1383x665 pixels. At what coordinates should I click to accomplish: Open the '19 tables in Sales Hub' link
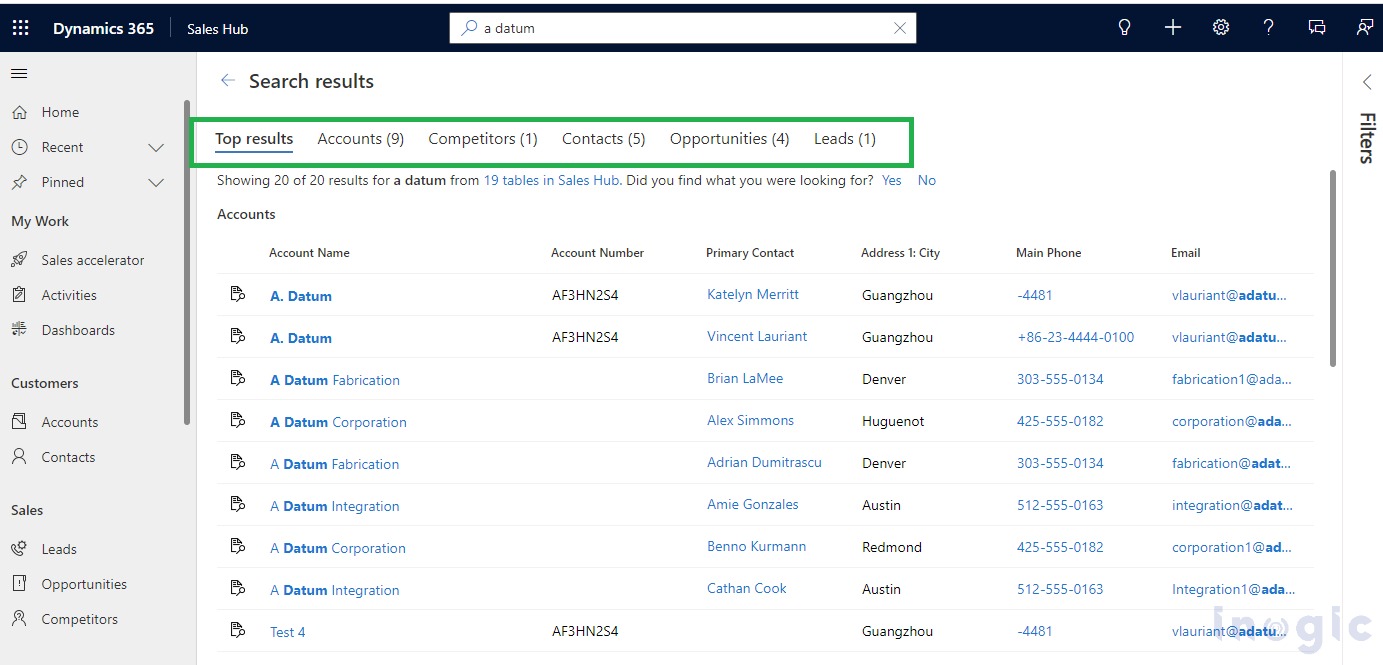(552, 181)
